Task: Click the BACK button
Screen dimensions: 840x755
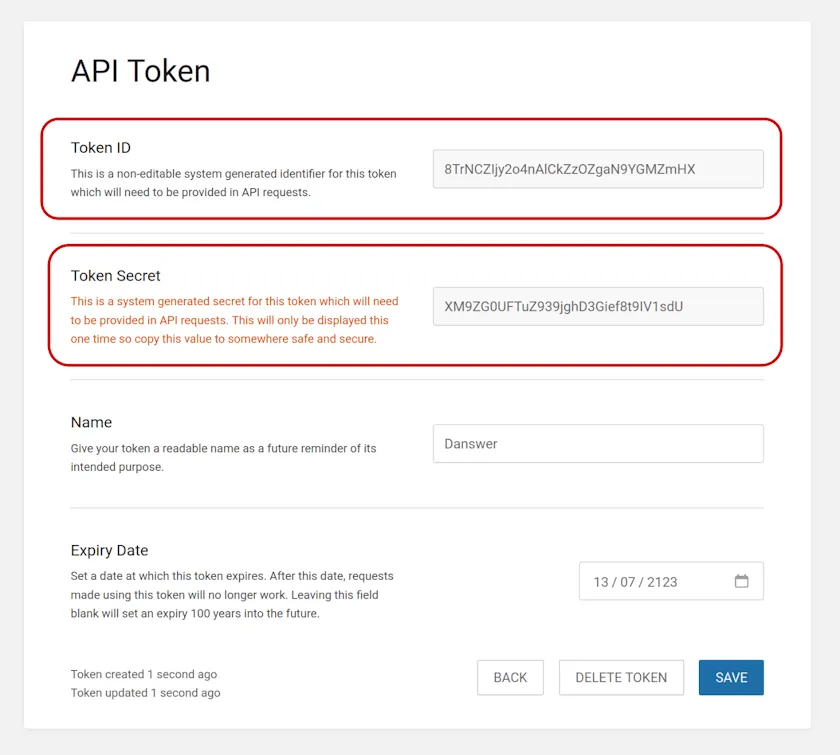Action: click(x=510, y=677)
